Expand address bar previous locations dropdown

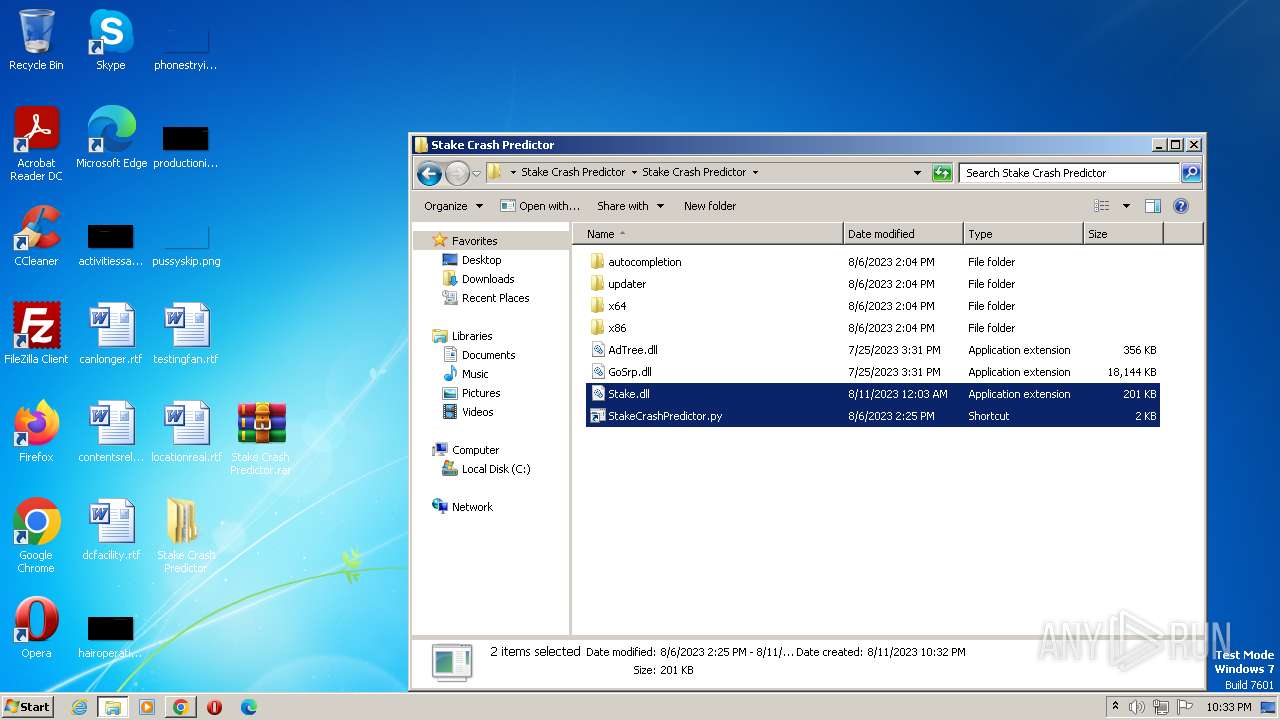[x=917, y=173]
